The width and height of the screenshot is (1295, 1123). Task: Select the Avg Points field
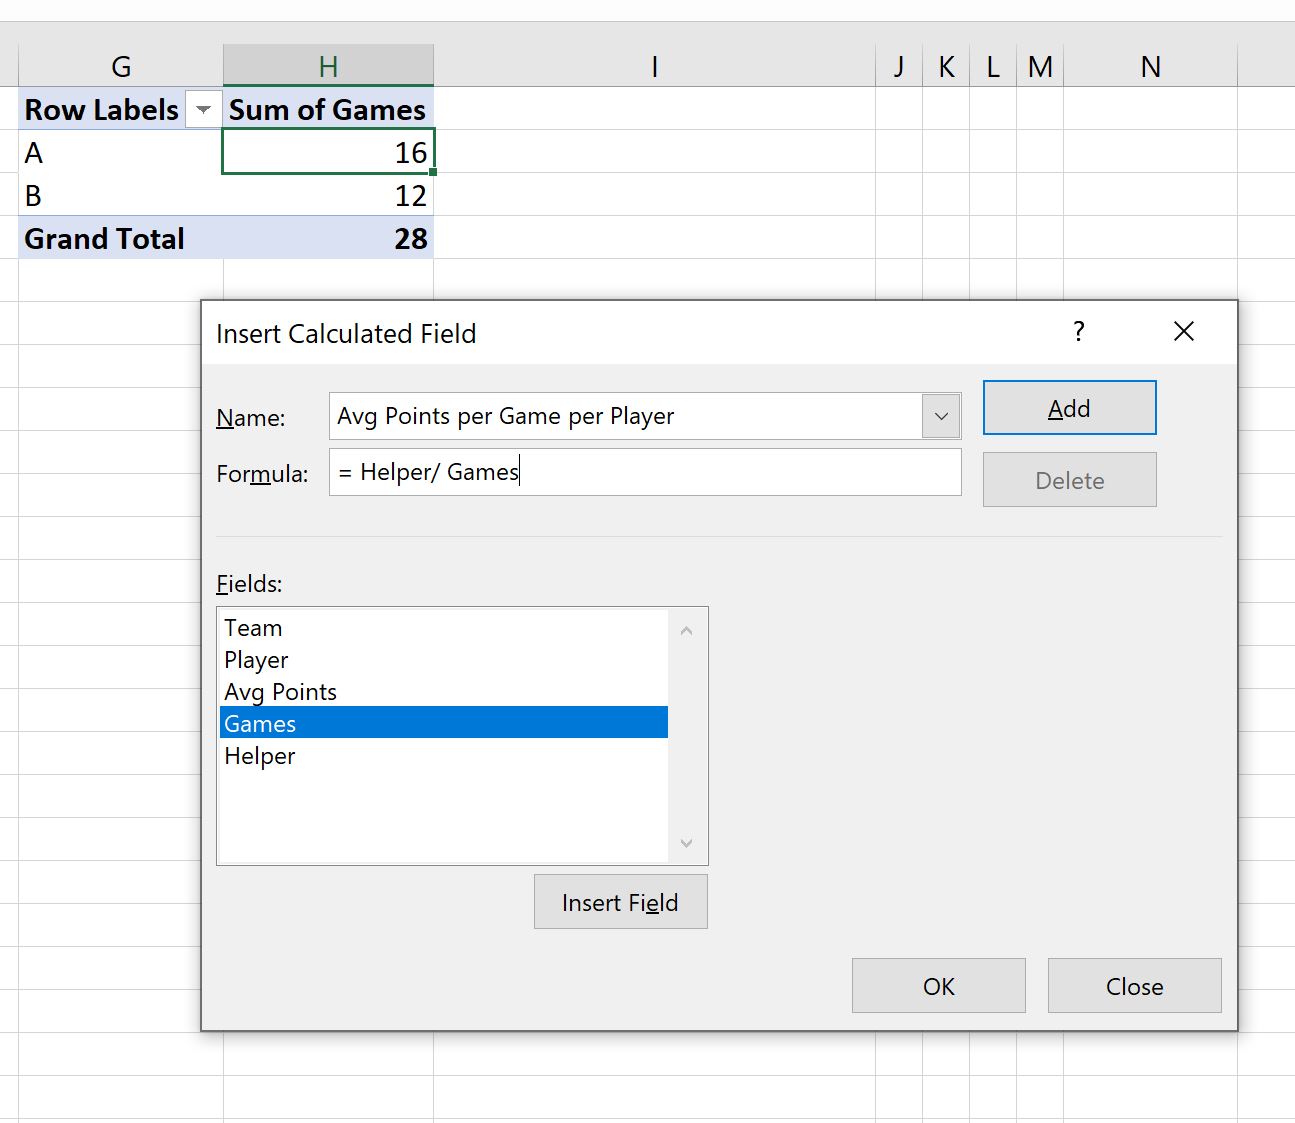(x=280, y=691)
